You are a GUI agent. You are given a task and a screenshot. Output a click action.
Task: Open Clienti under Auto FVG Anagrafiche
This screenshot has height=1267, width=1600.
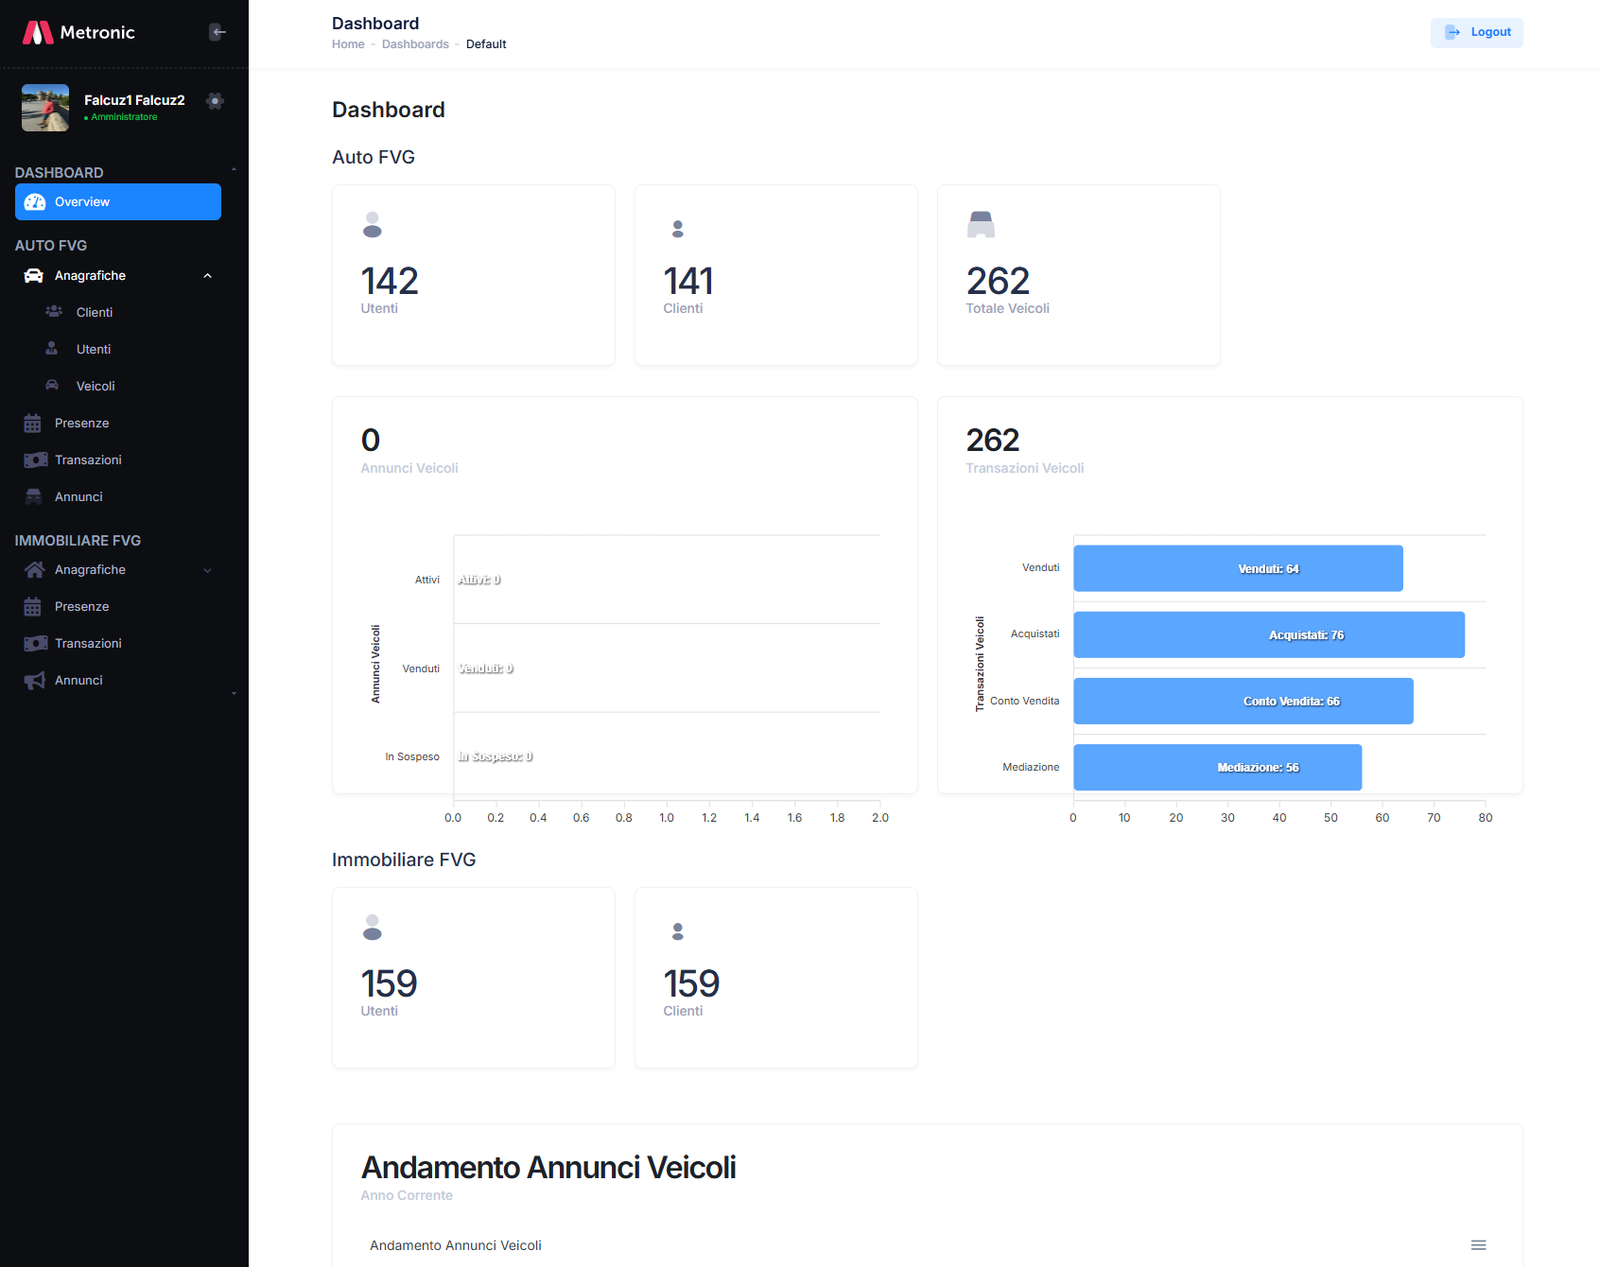click(94, 312)
